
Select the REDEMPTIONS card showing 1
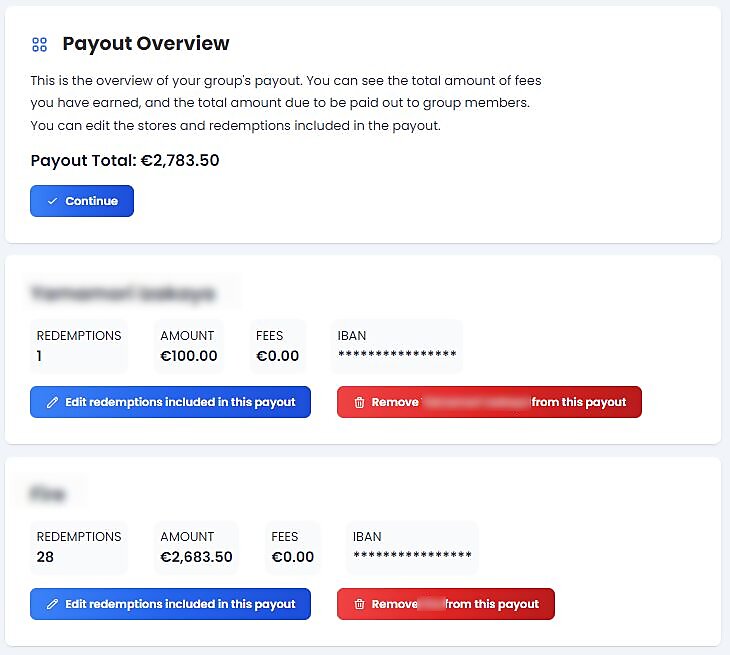click(79, 346)
